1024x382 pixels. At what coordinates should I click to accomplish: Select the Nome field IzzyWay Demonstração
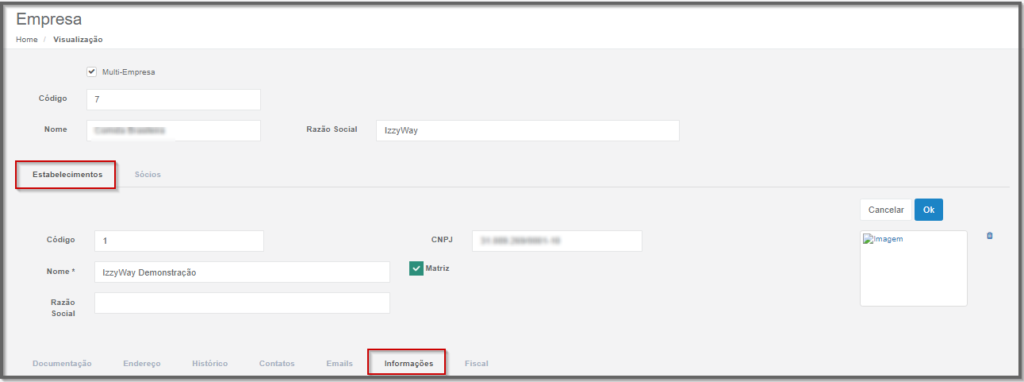[x=242, y=272]
